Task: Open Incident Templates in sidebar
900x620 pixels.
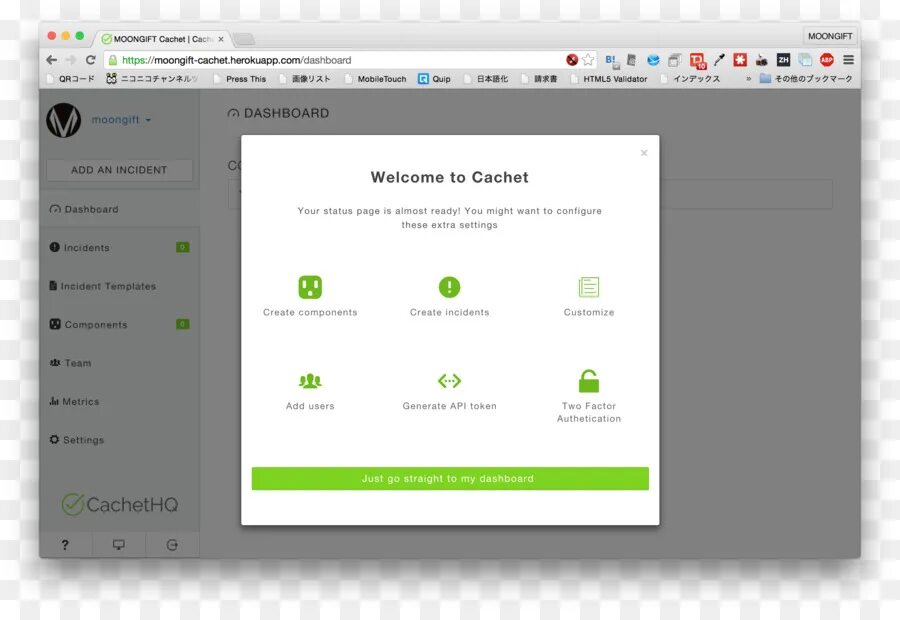Action: click(119, 286)
